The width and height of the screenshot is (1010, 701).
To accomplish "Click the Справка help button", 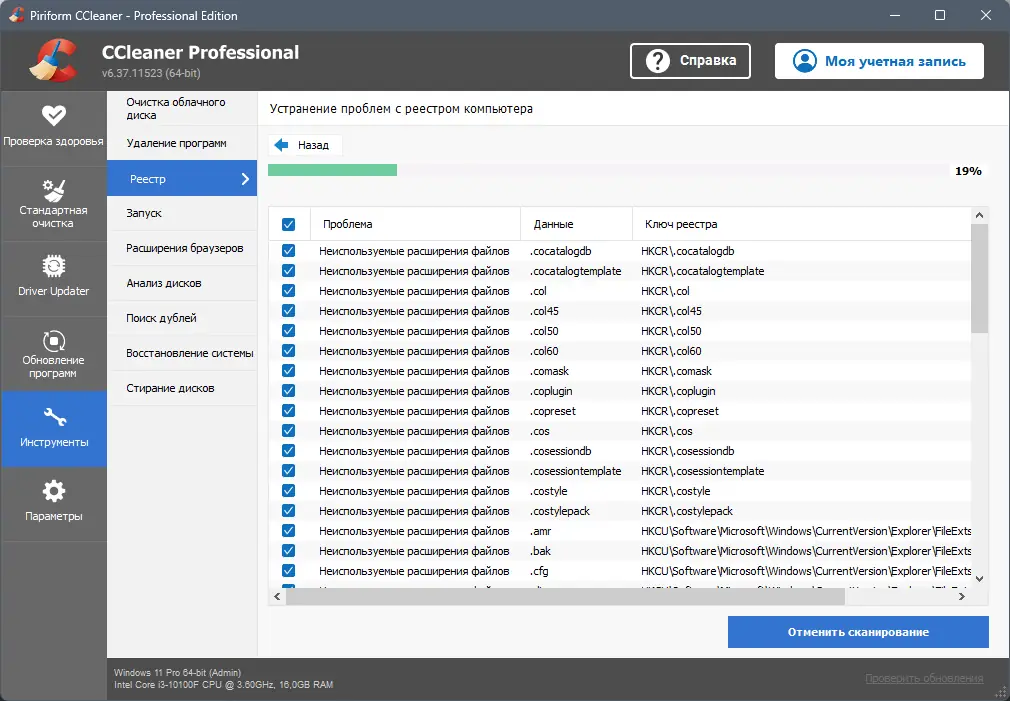I will (691, 61).
